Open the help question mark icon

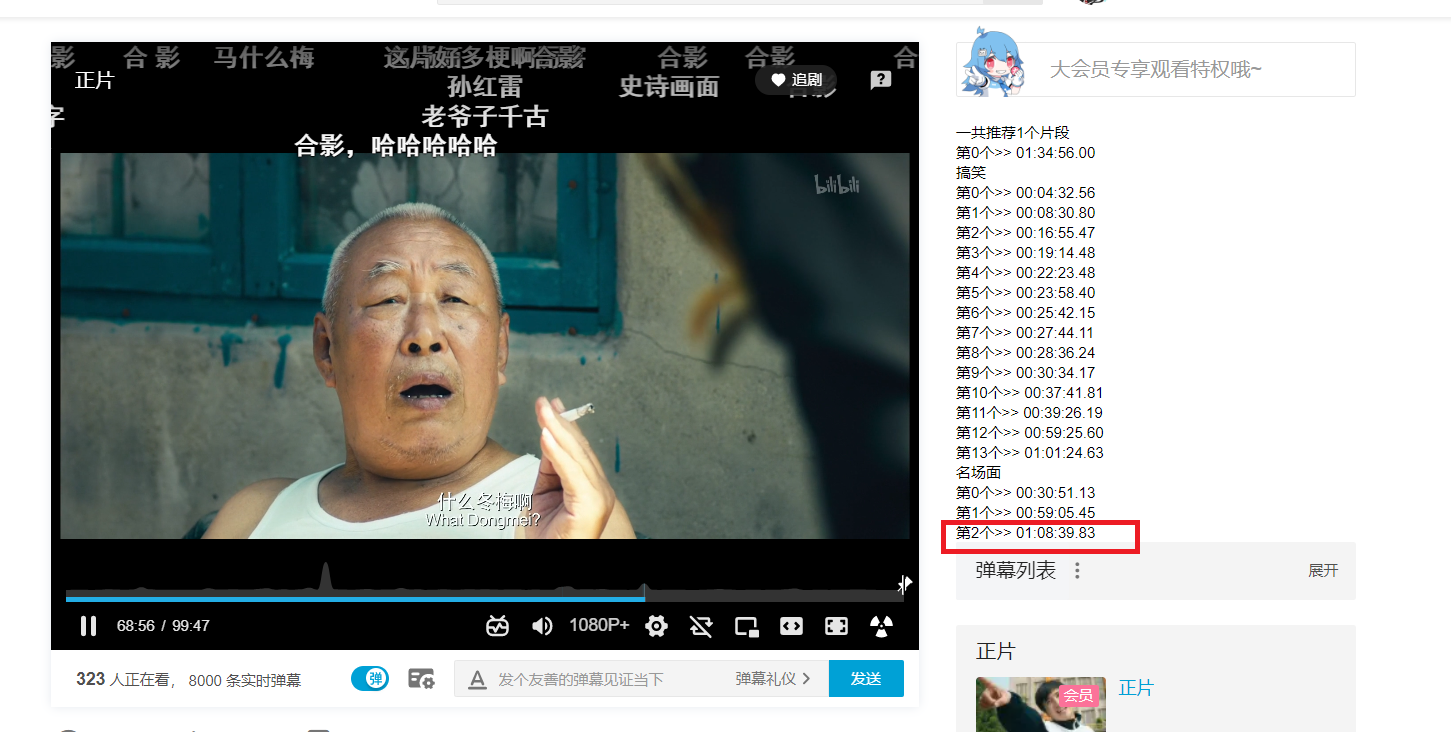[x=880, y=80]
